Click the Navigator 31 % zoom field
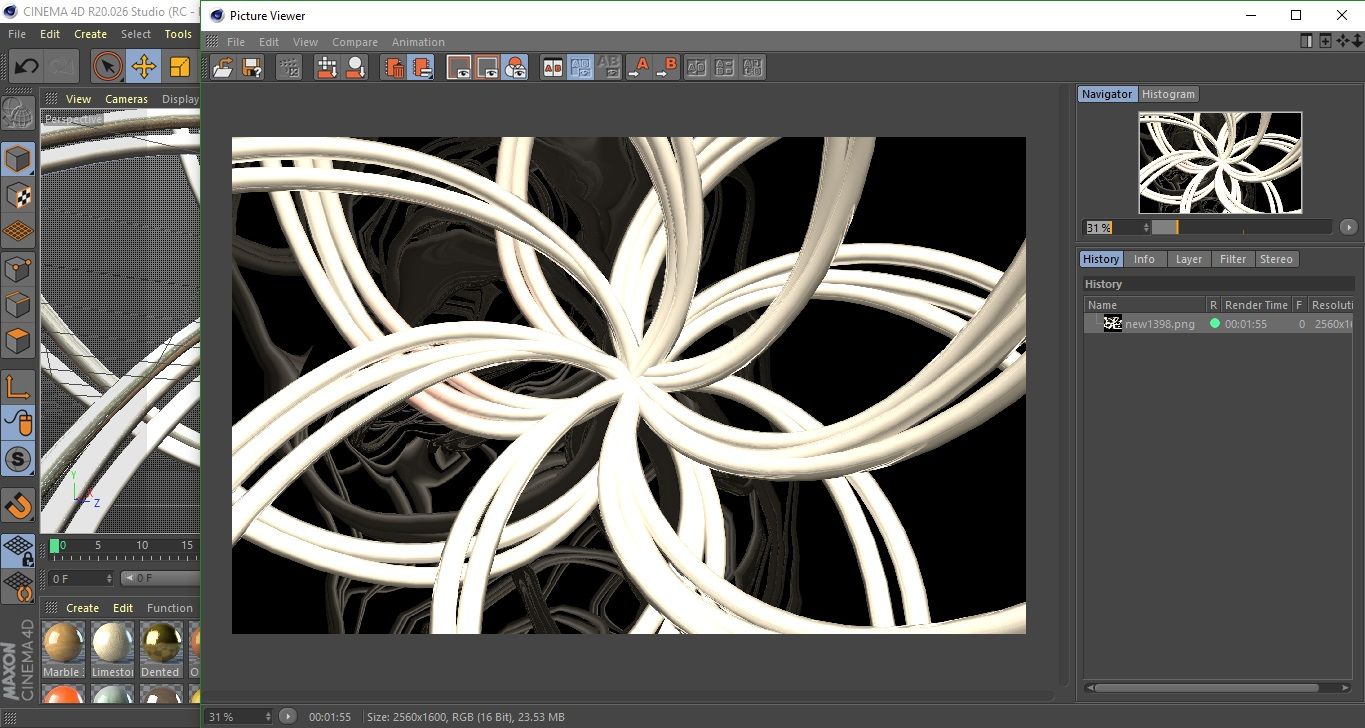Screen dimensions: 1365x728 pyautogui.click(x=1111, y=227)
